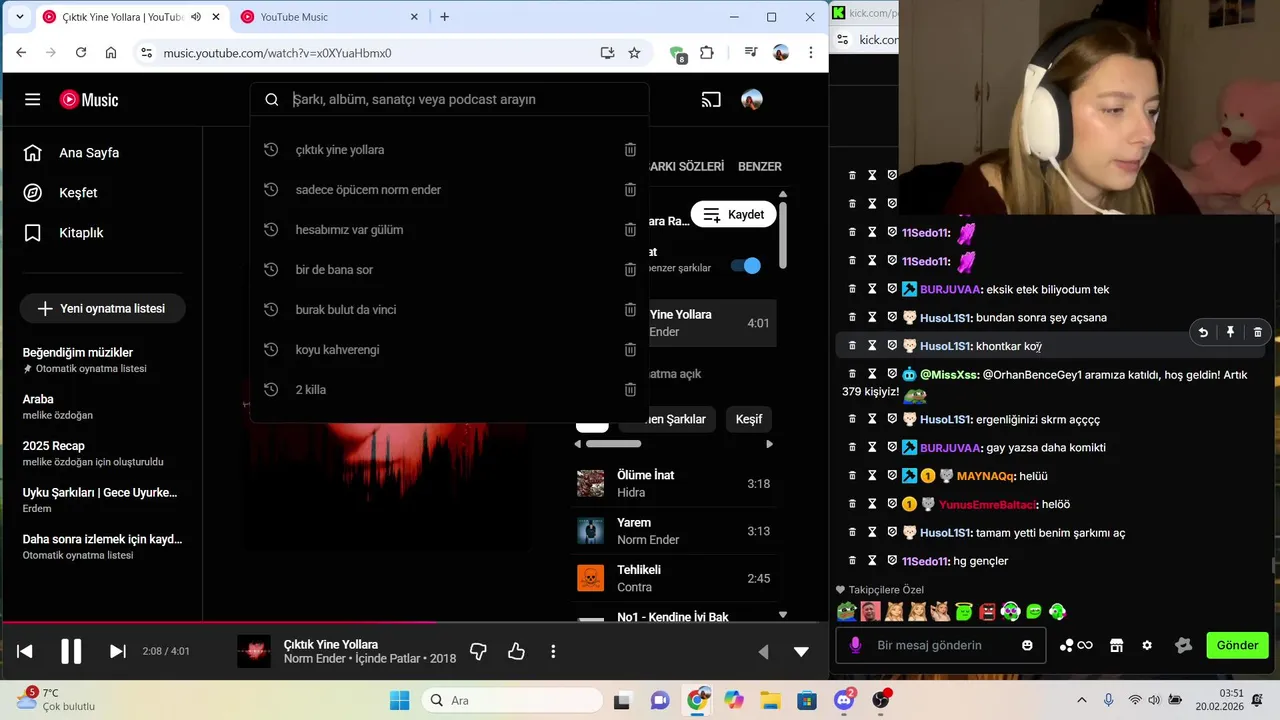Image resolution: width=1280 pixels, height=720 pixels.
Task: Open the player bar three-dot menu
Action: 553,652
